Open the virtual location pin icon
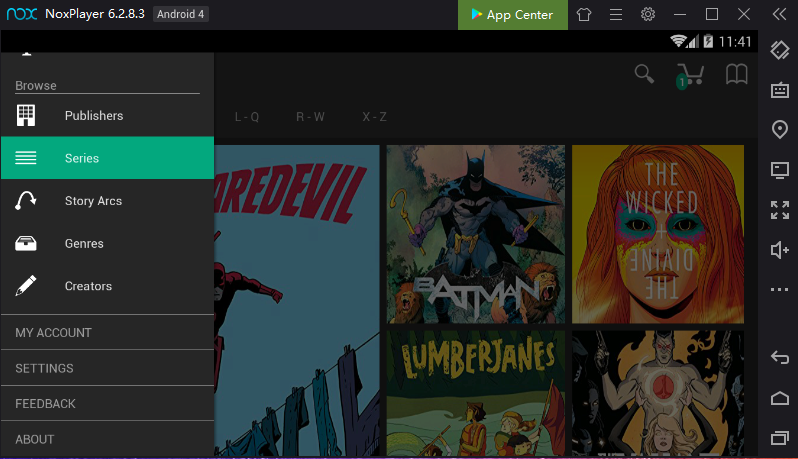The height and width of the screenshot is (459, 798). (779, 129)
